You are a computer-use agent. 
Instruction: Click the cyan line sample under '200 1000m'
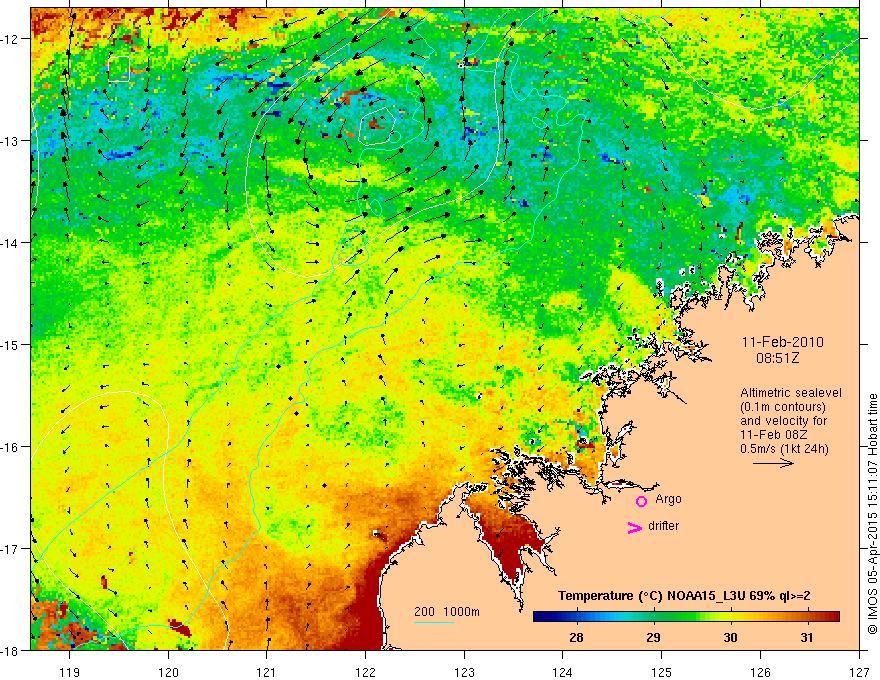(434, 622)
